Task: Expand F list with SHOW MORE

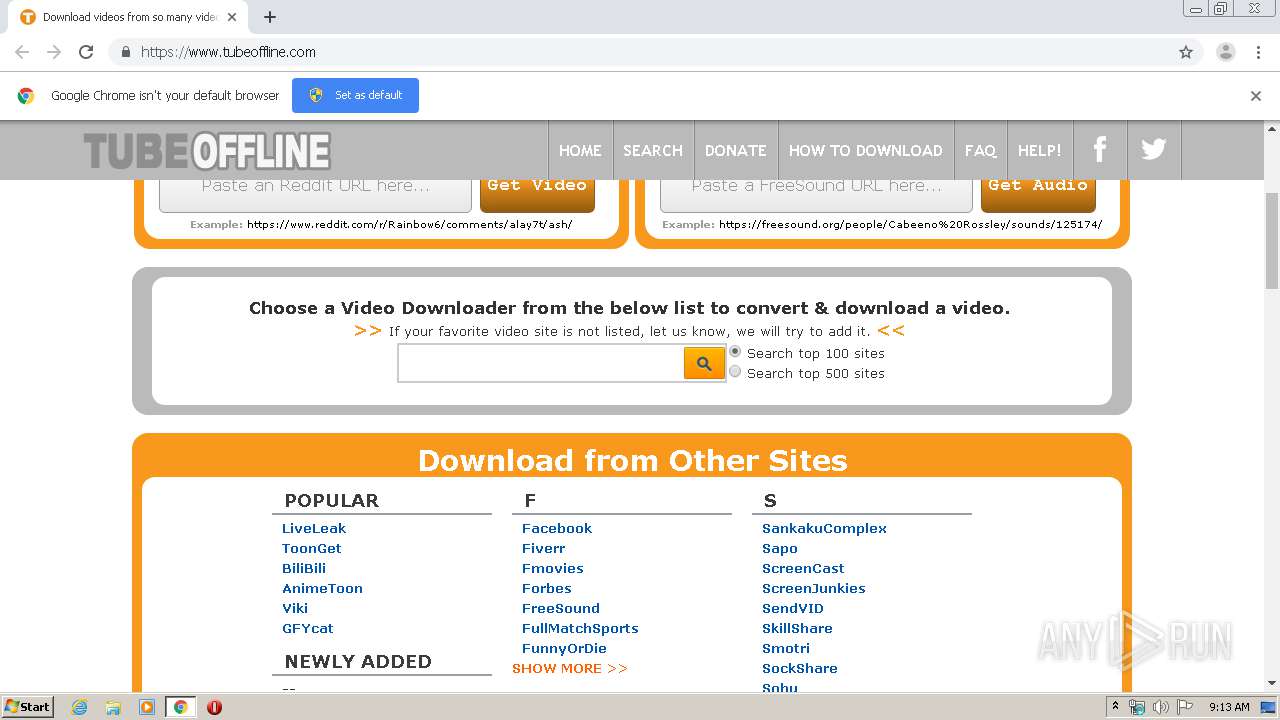Action: (569, 668)
